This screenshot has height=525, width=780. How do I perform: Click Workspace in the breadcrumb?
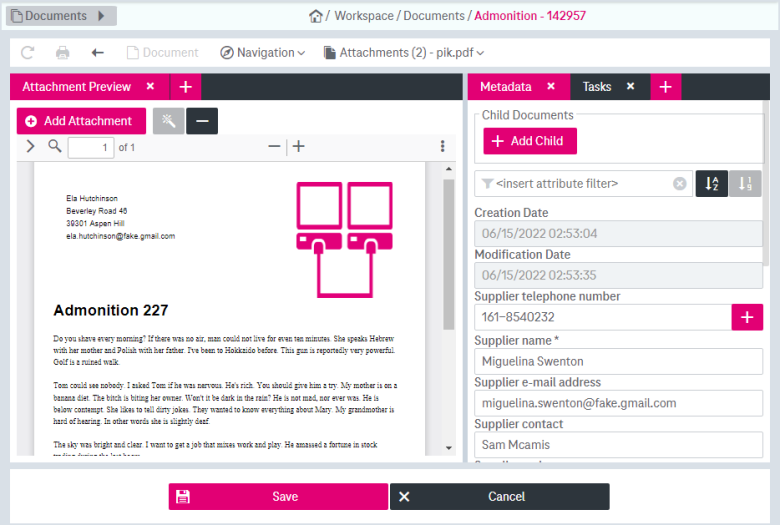click(x=364, y=16)
